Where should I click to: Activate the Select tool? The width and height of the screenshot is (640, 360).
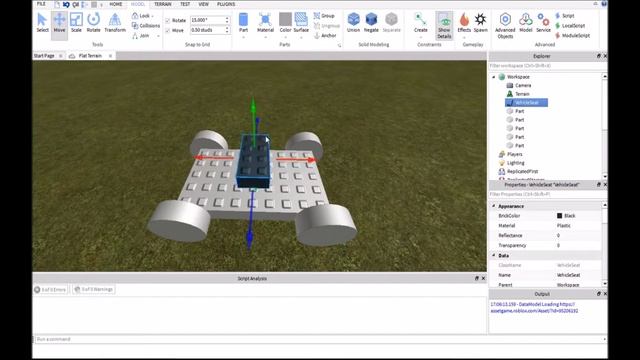[42, 23]
